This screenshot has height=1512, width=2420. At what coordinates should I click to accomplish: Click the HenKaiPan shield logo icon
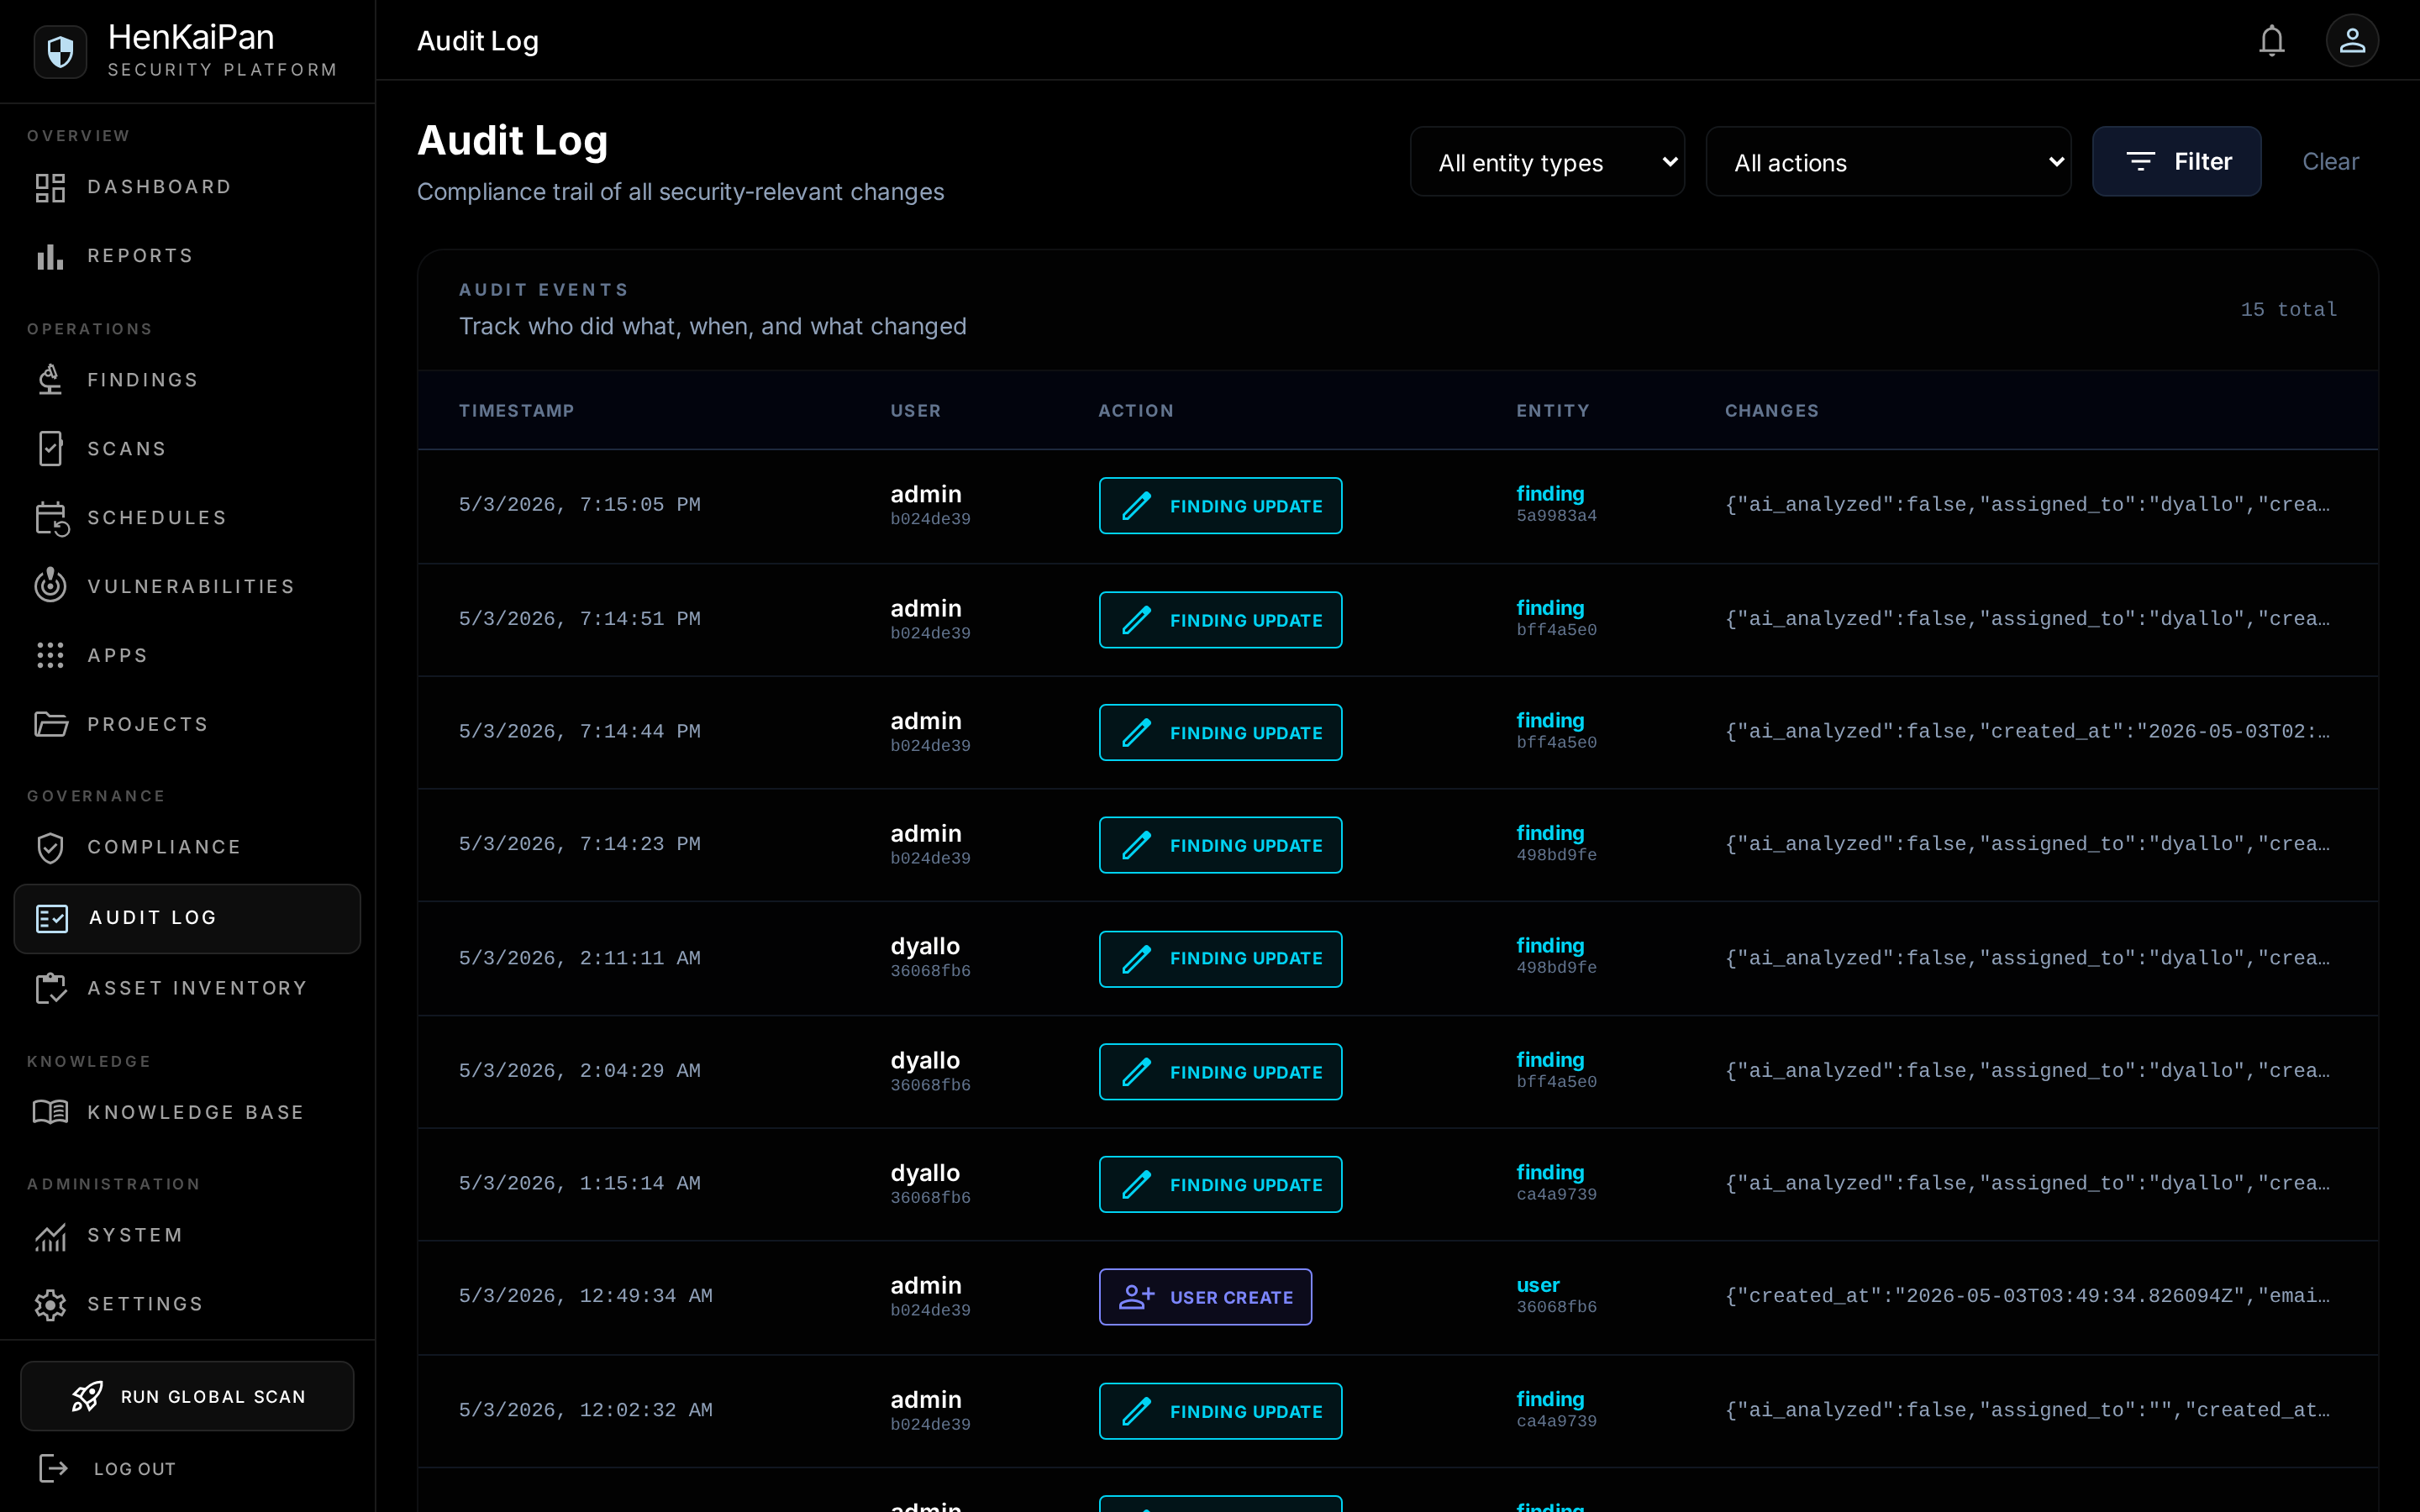[60, 51]
